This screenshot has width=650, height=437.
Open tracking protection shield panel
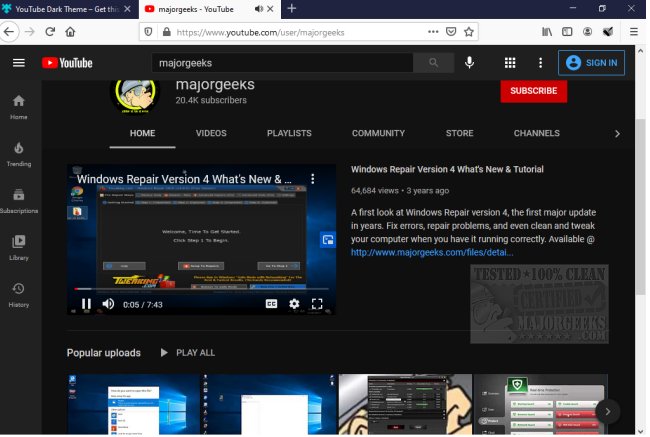click(x=148, y=32)
